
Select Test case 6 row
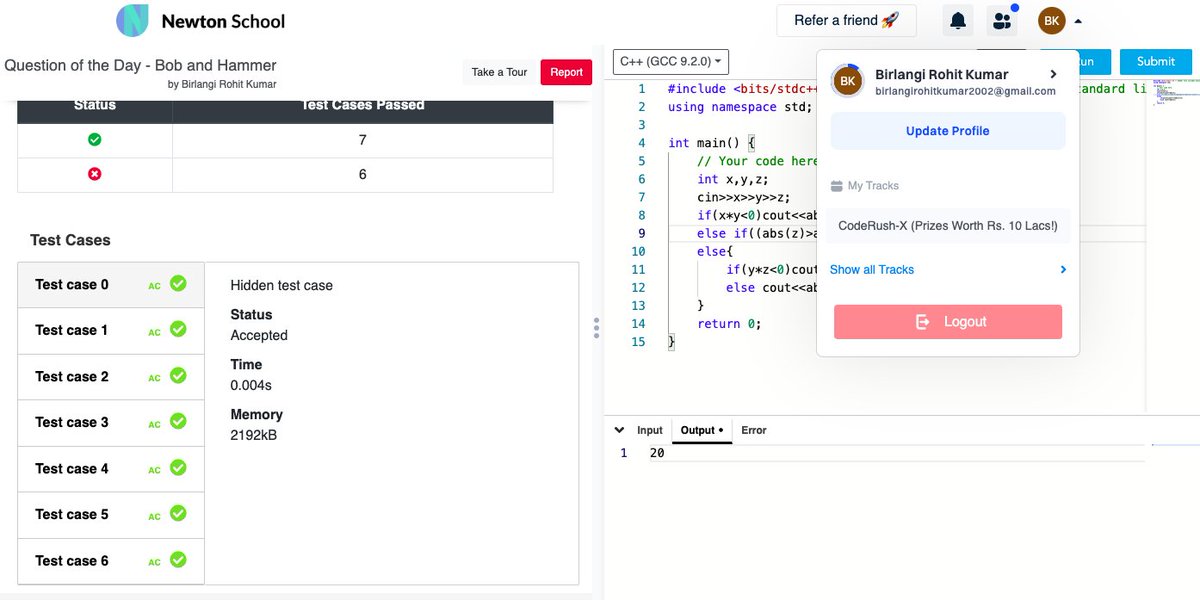click(111, 561)
